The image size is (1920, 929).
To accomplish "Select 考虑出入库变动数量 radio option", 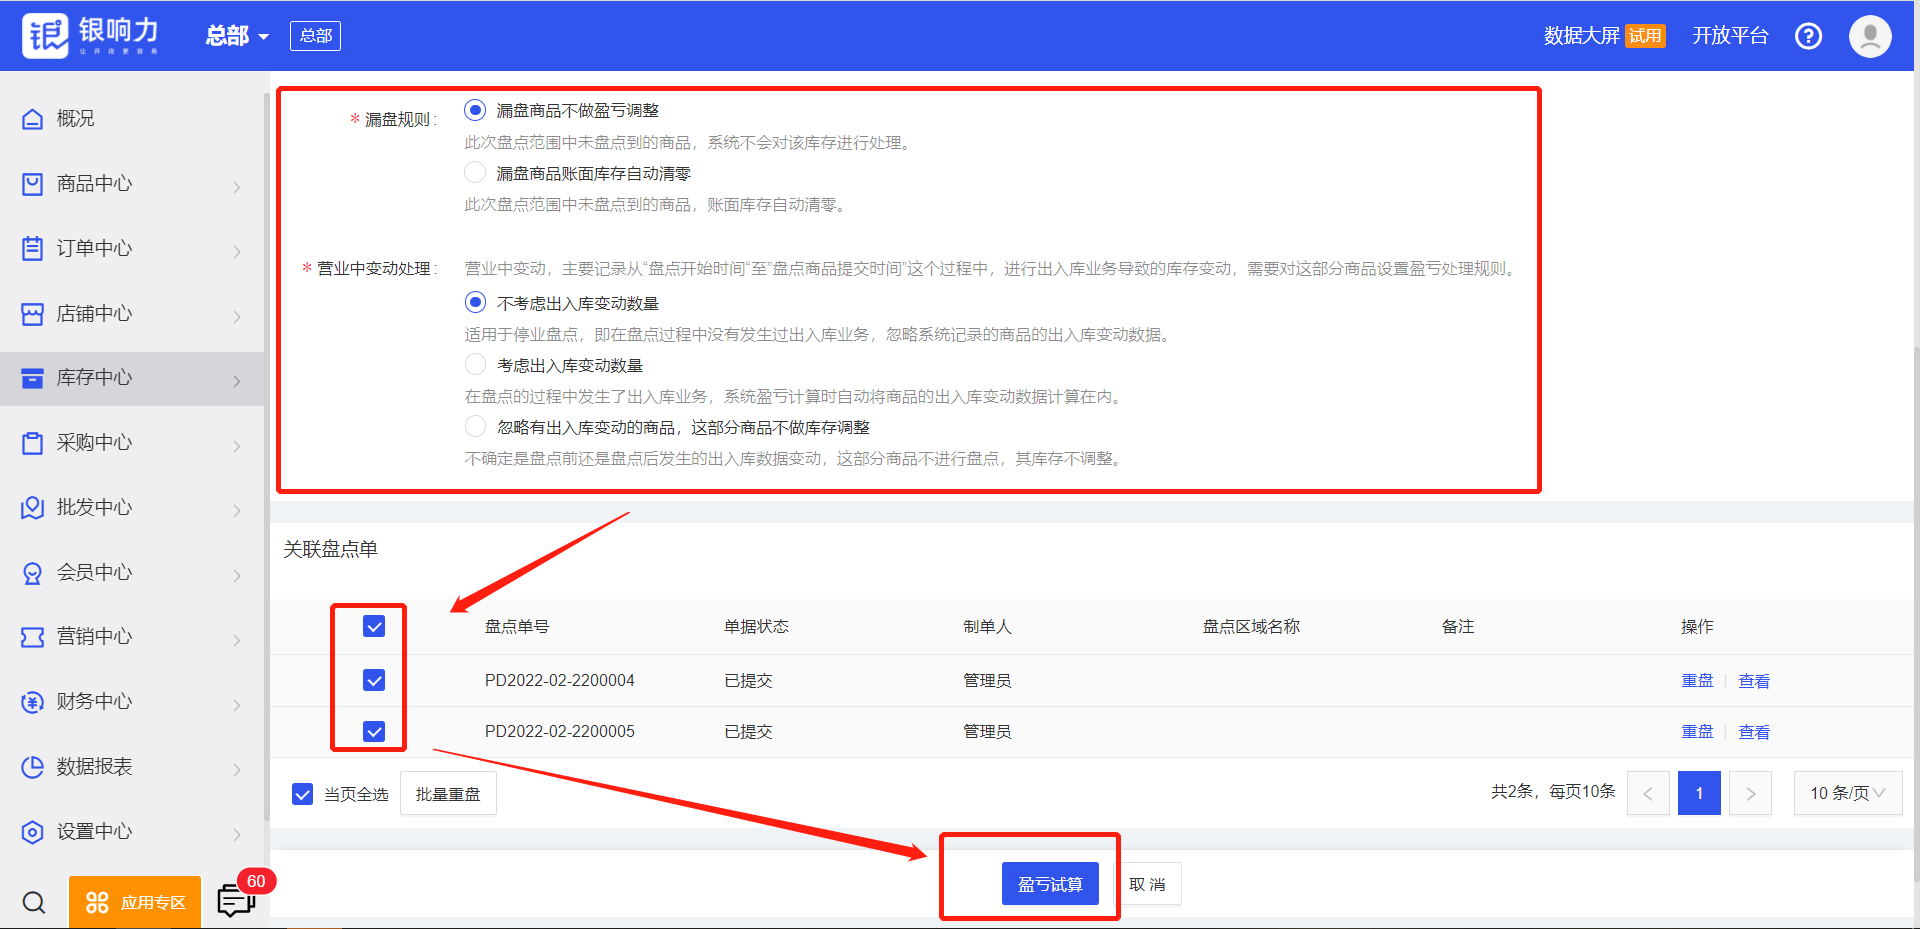I will pyautogui.click(x=475, y=365).
